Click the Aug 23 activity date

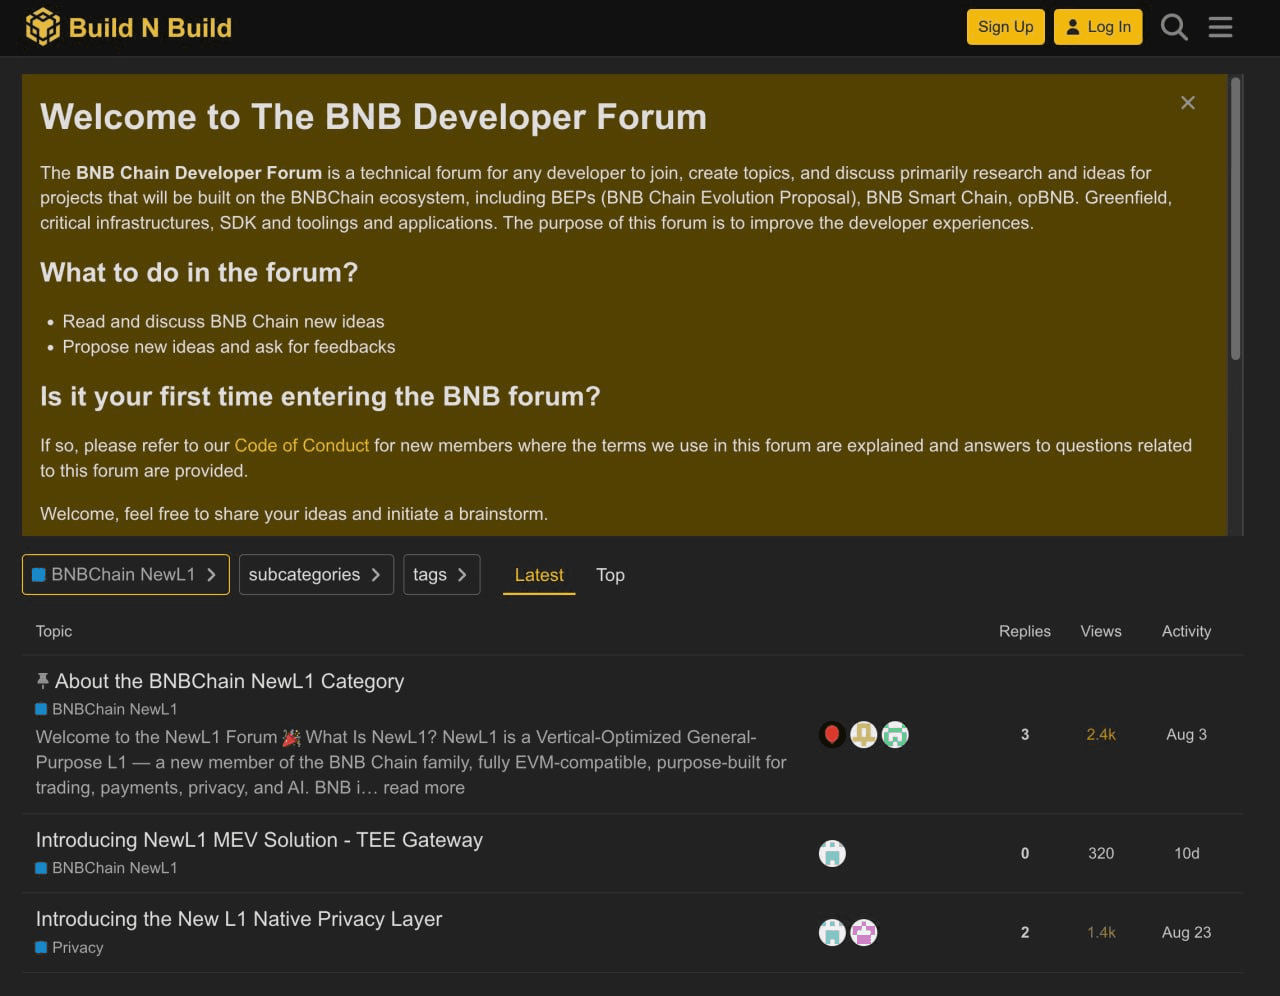[1186, 932]
